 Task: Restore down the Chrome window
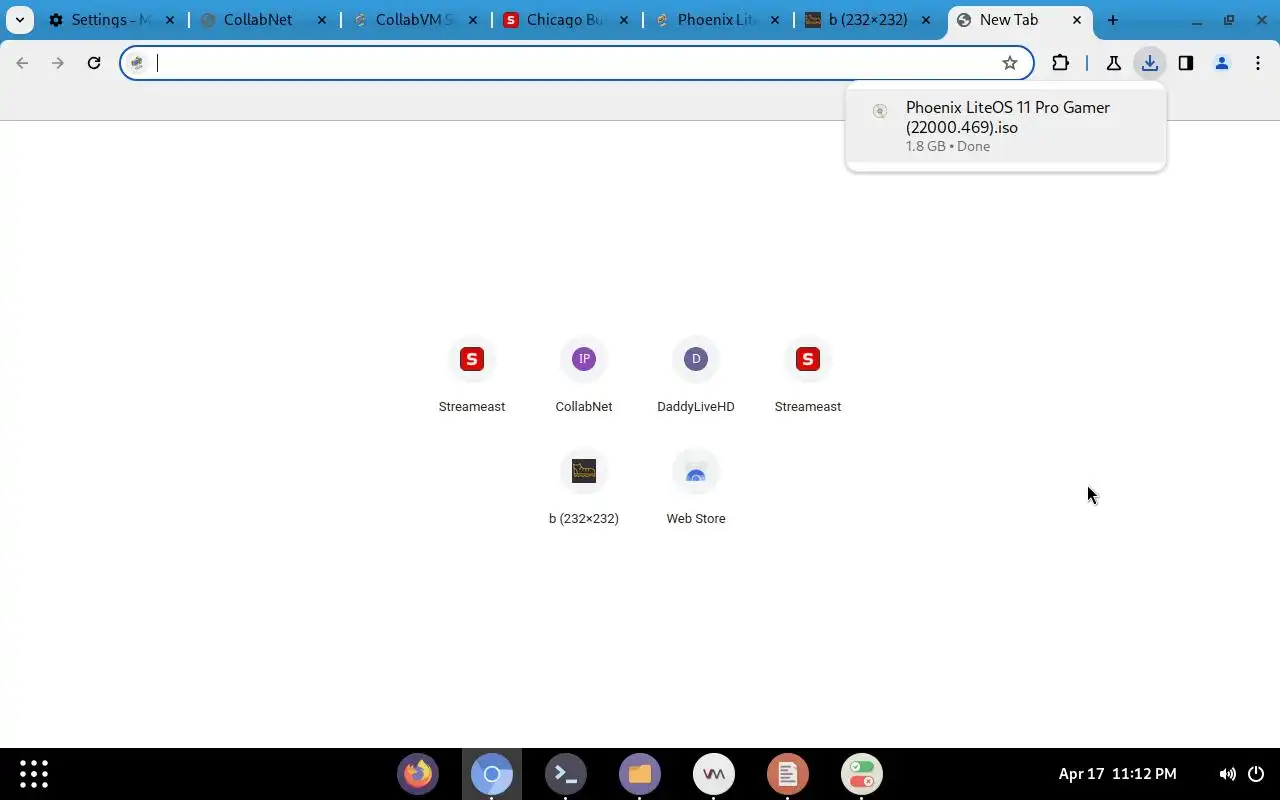pos(1229,20)
